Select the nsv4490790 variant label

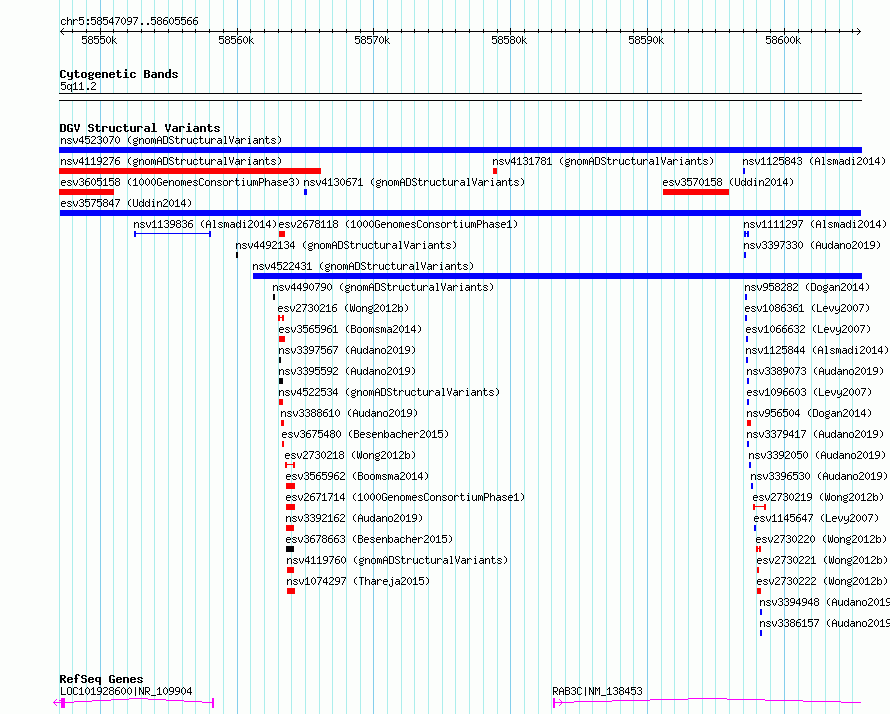383,287
